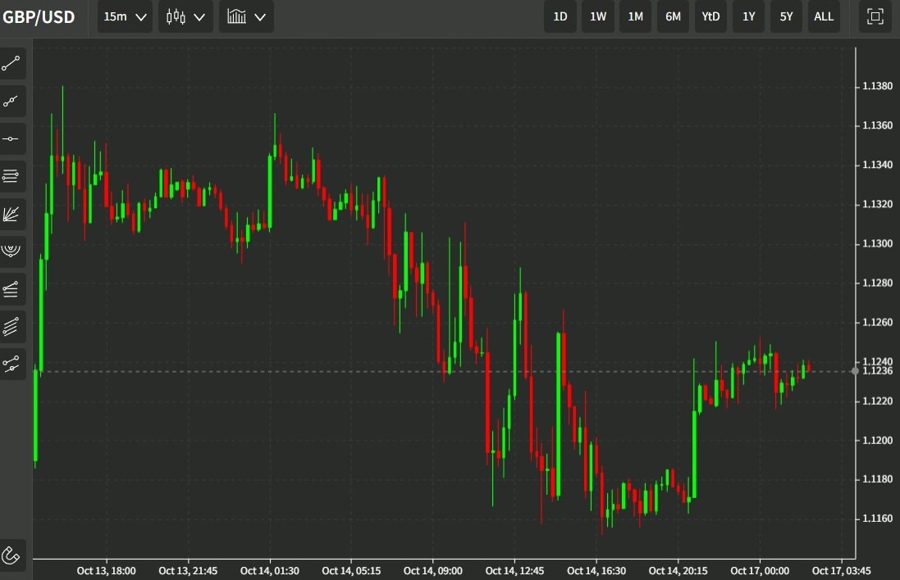Select the parallel channel tool
This screenshot has height=580, width=900.
point(11,327)
